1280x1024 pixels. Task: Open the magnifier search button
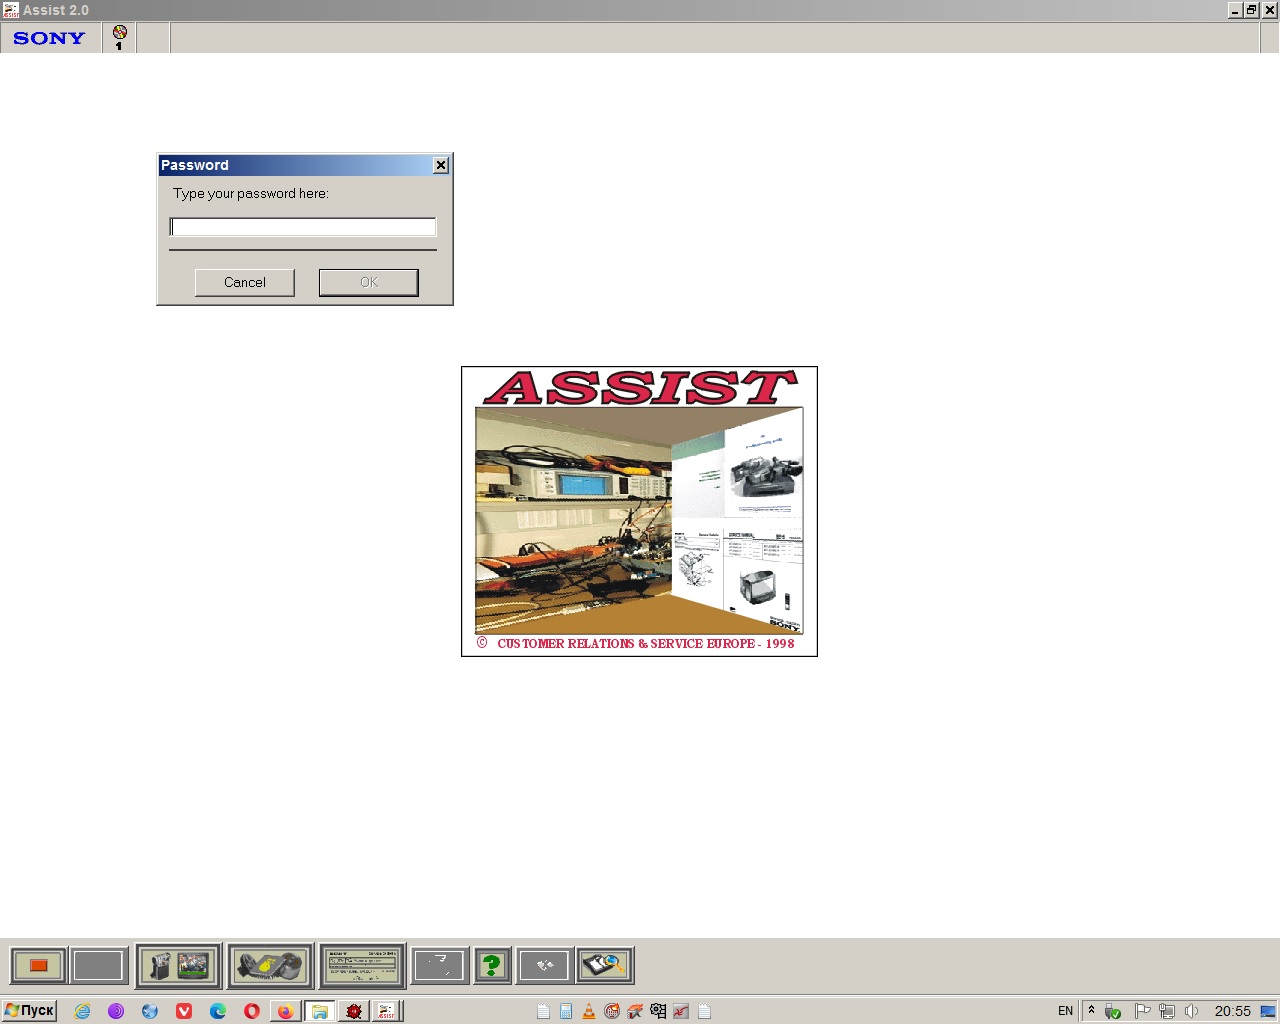(x=604, y=965)
